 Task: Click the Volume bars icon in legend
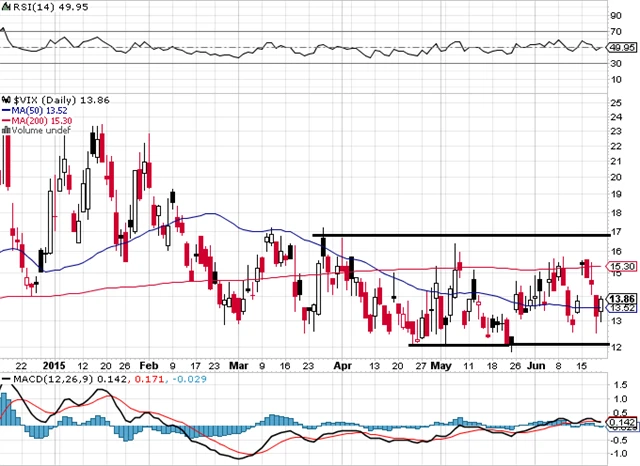4,129
